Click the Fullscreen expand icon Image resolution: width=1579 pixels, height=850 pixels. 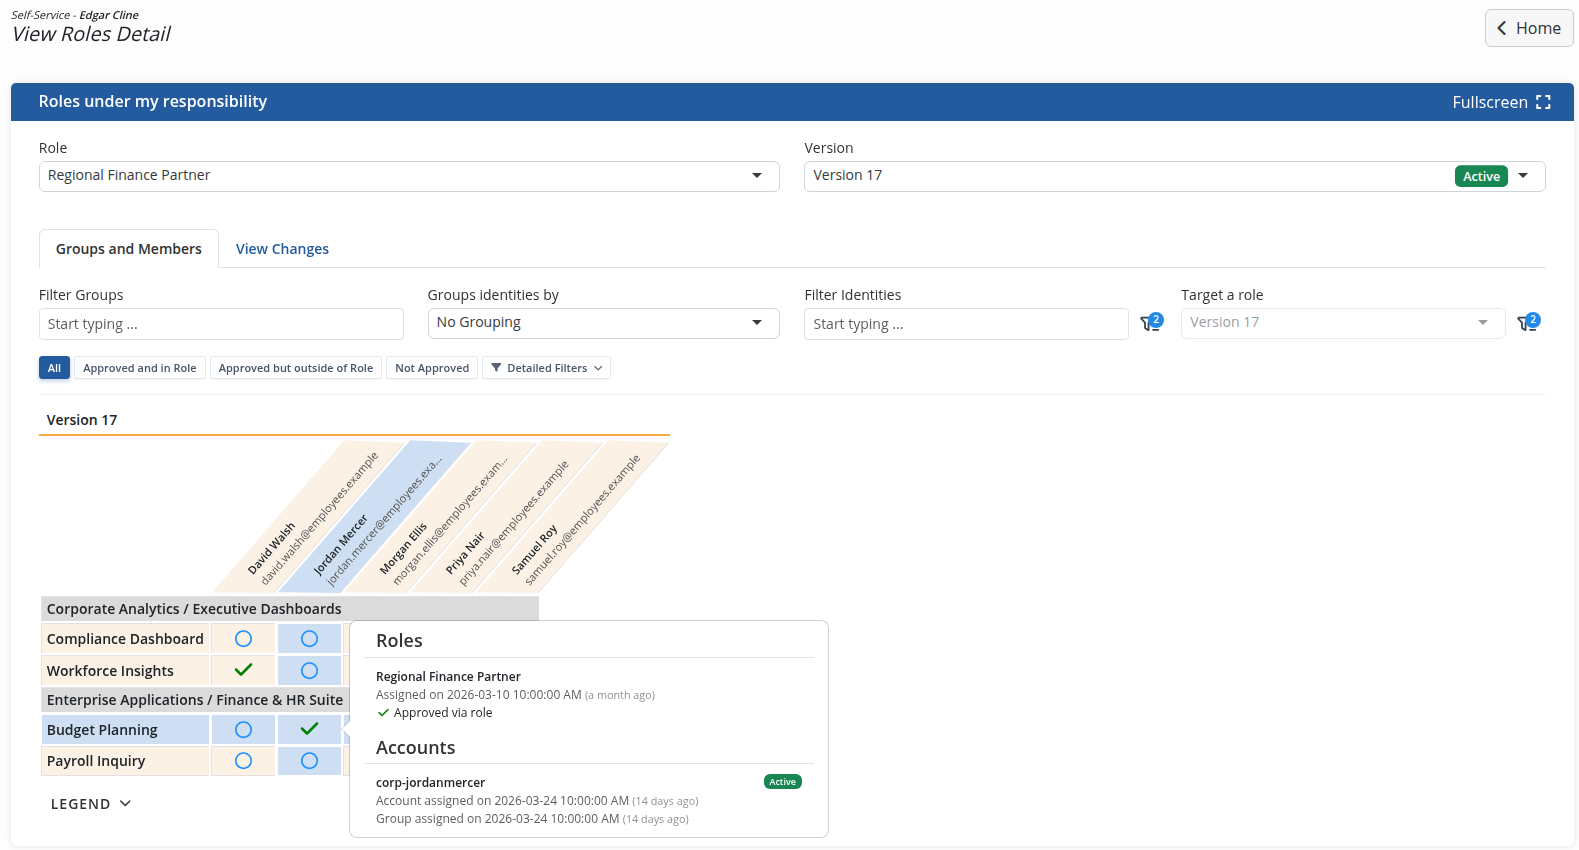[x=1543, y=102]
